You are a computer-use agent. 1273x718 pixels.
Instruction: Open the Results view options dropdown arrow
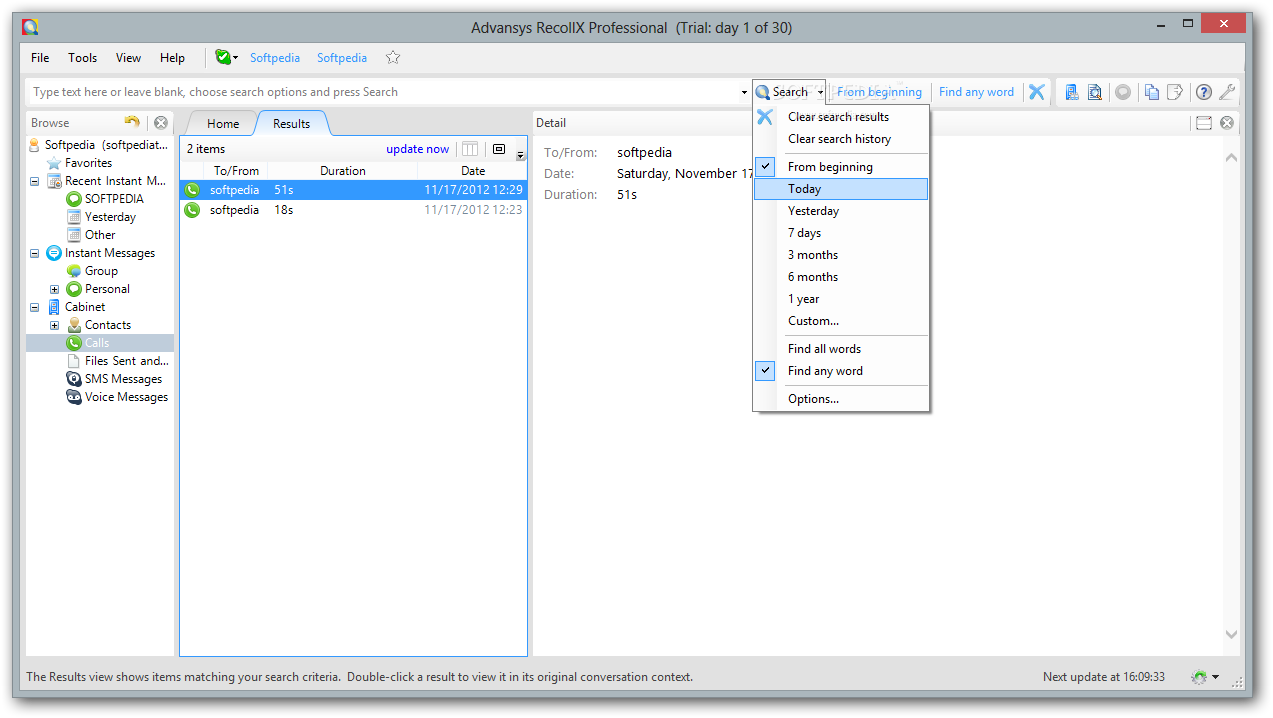coord(520,155)
